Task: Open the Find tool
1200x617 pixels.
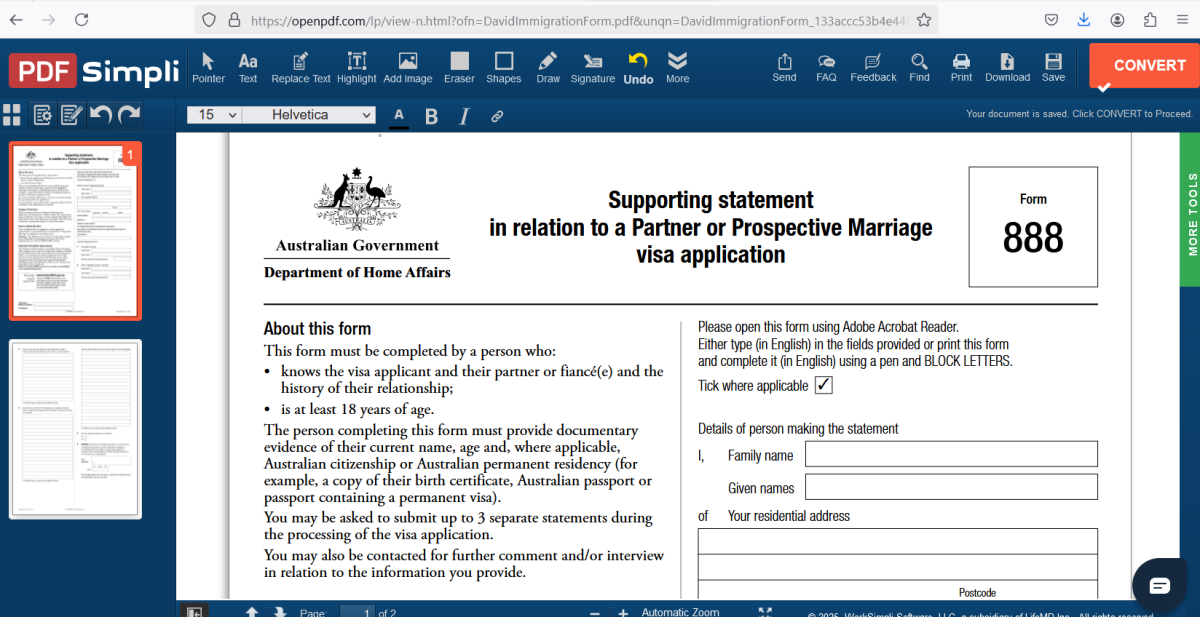Action: point(919,67)
